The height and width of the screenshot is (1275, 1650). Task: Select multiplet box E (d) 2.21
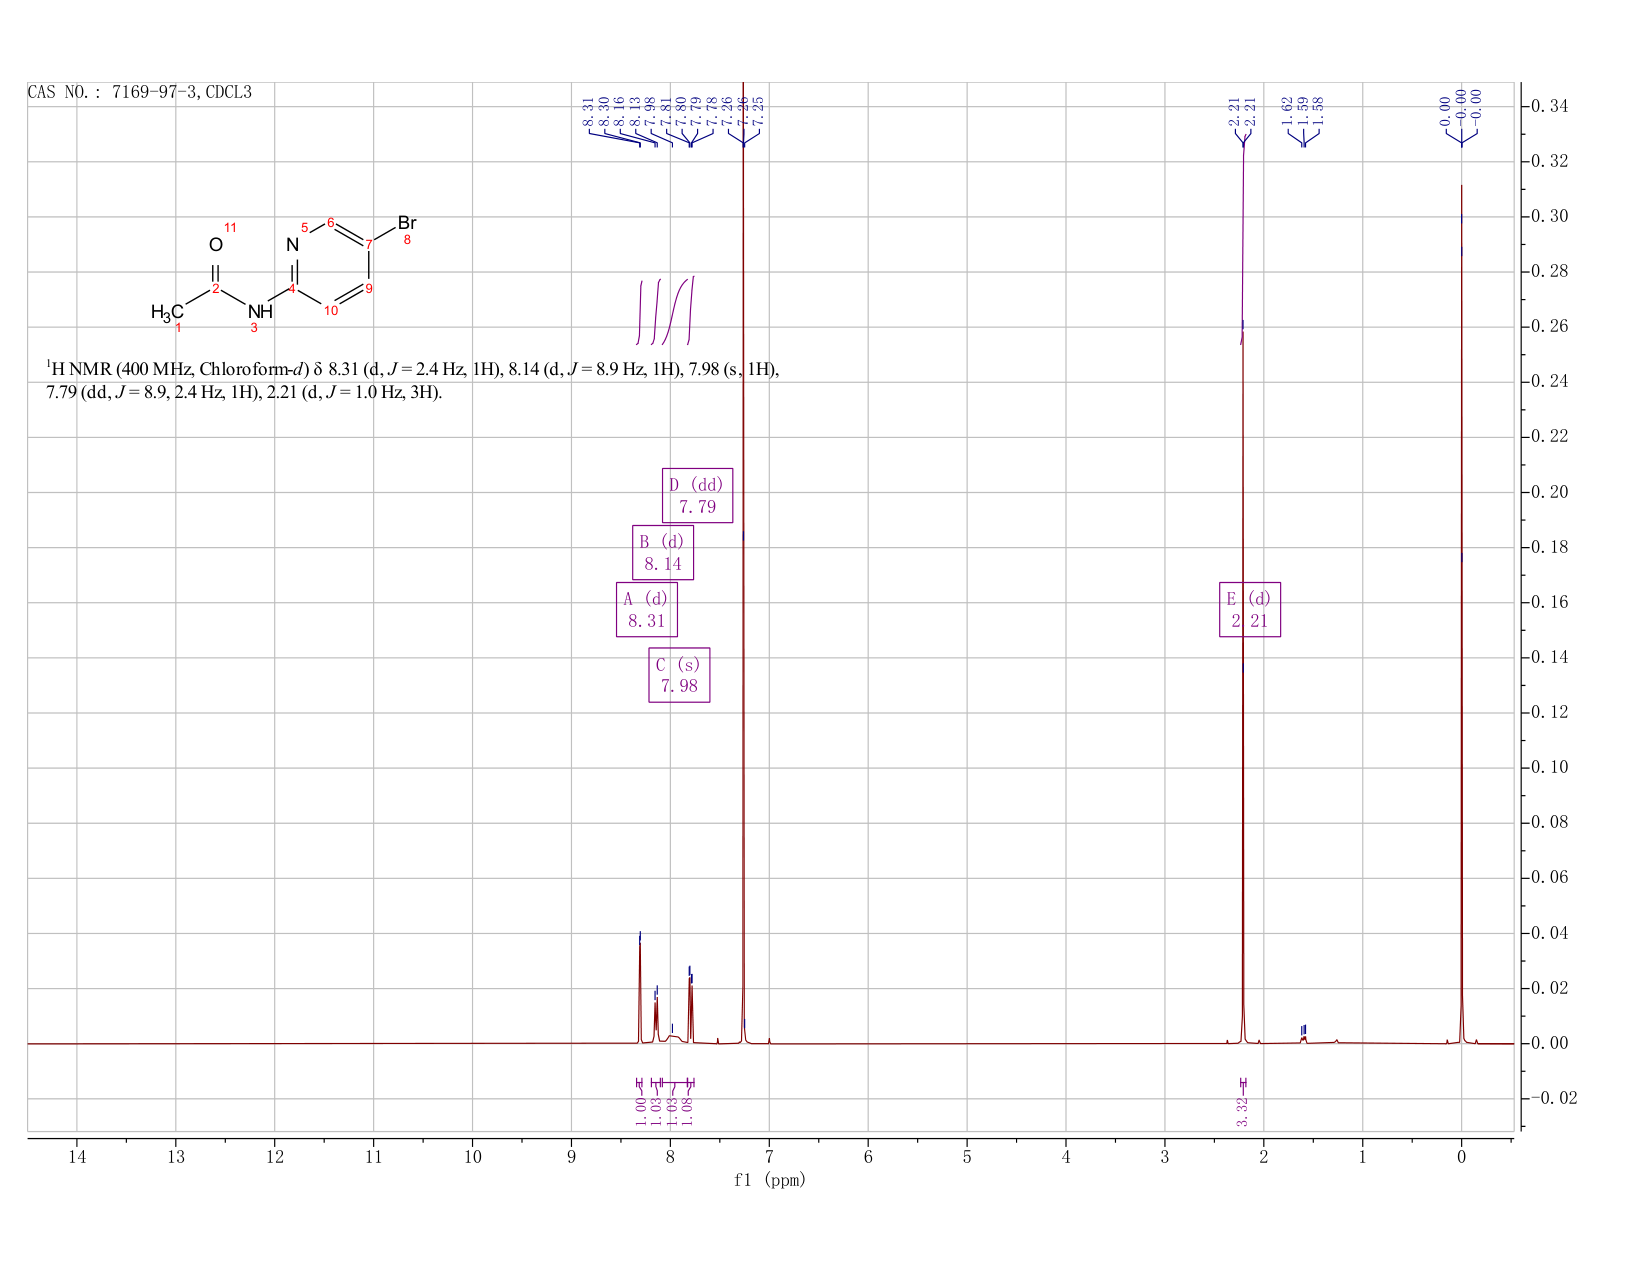1250,609
